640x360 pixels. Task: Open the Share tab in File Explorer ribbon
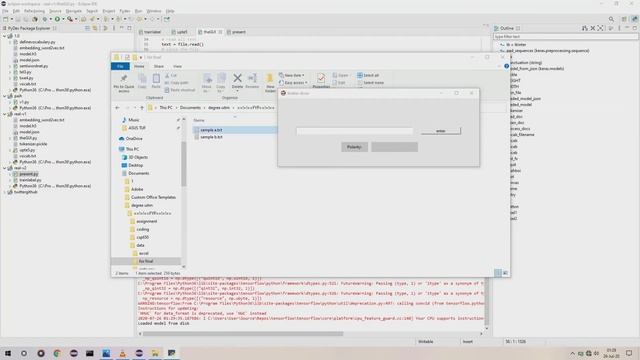(x=159, y=66)
